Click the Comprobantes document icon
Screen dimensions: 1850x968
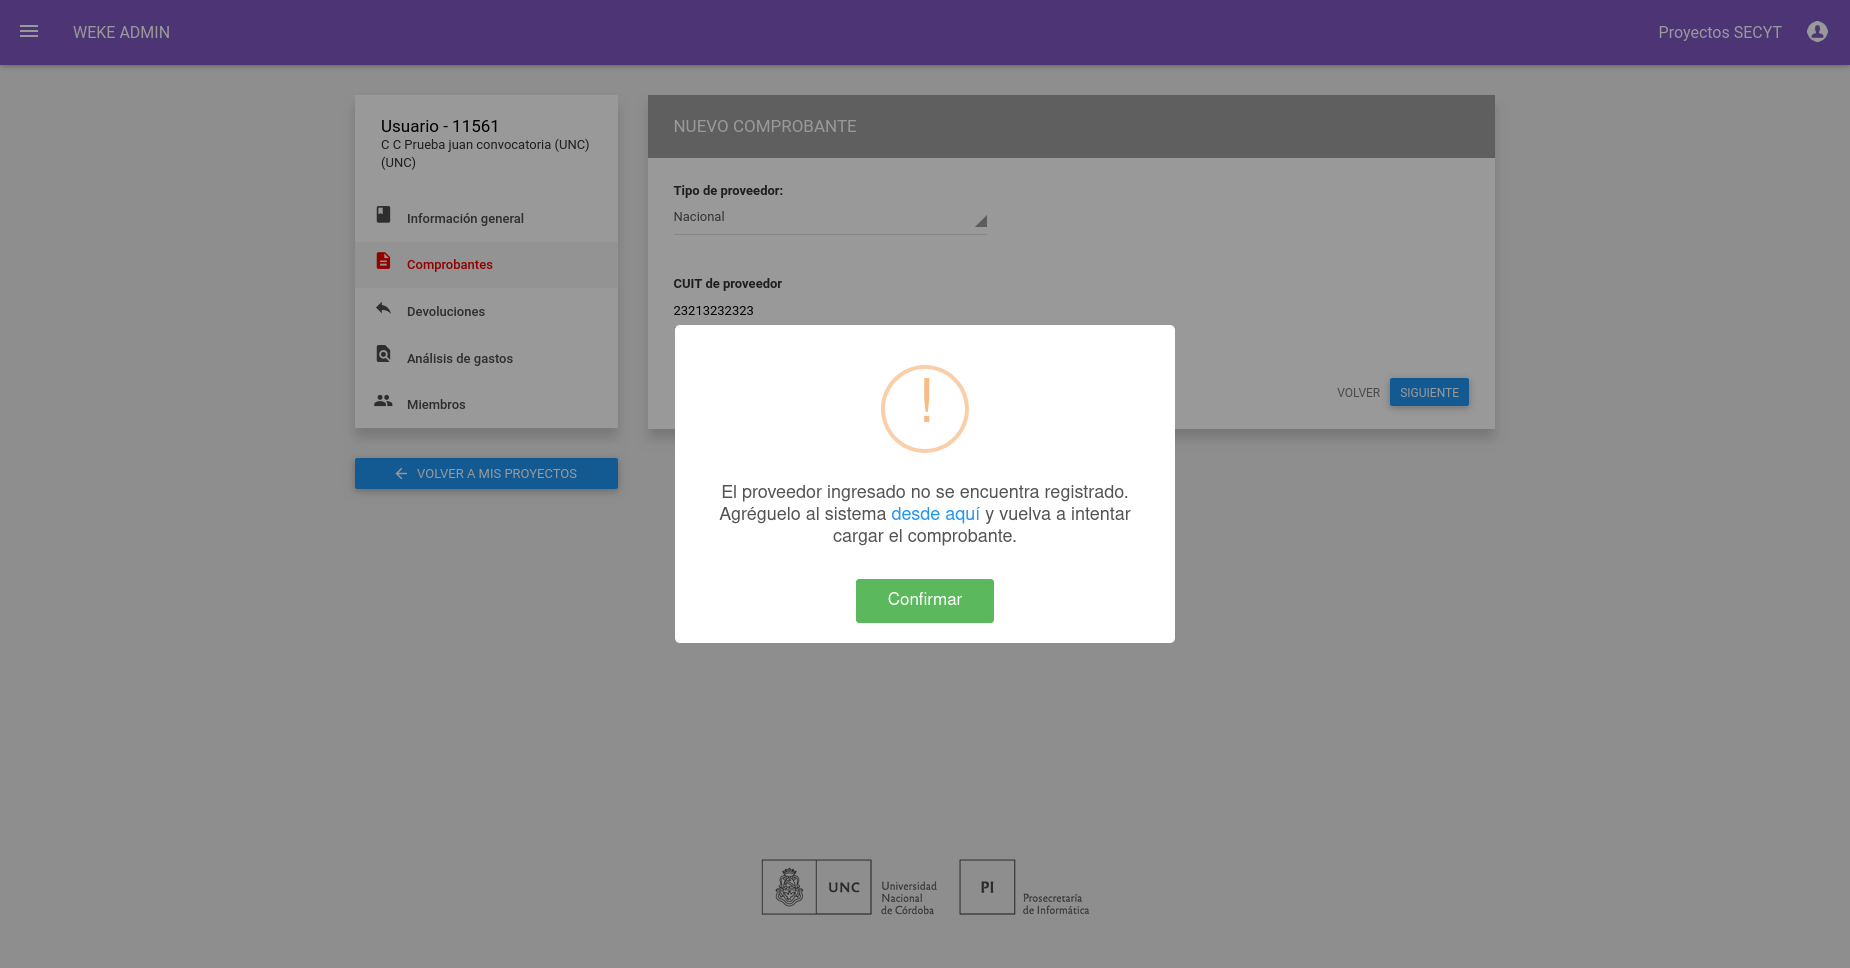(383, 261)
